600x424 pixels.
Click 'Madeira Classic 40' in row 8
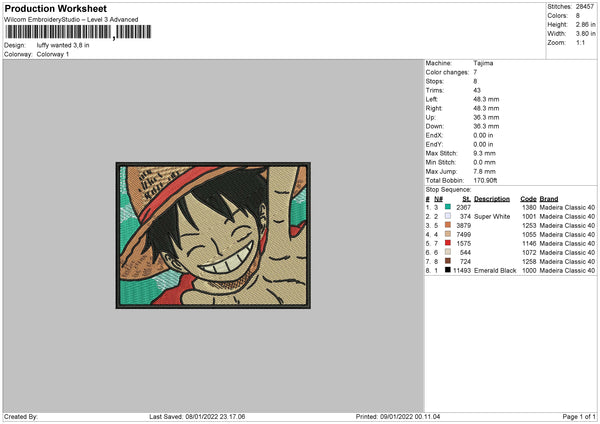pyautogui.click(x=567, y=270)
